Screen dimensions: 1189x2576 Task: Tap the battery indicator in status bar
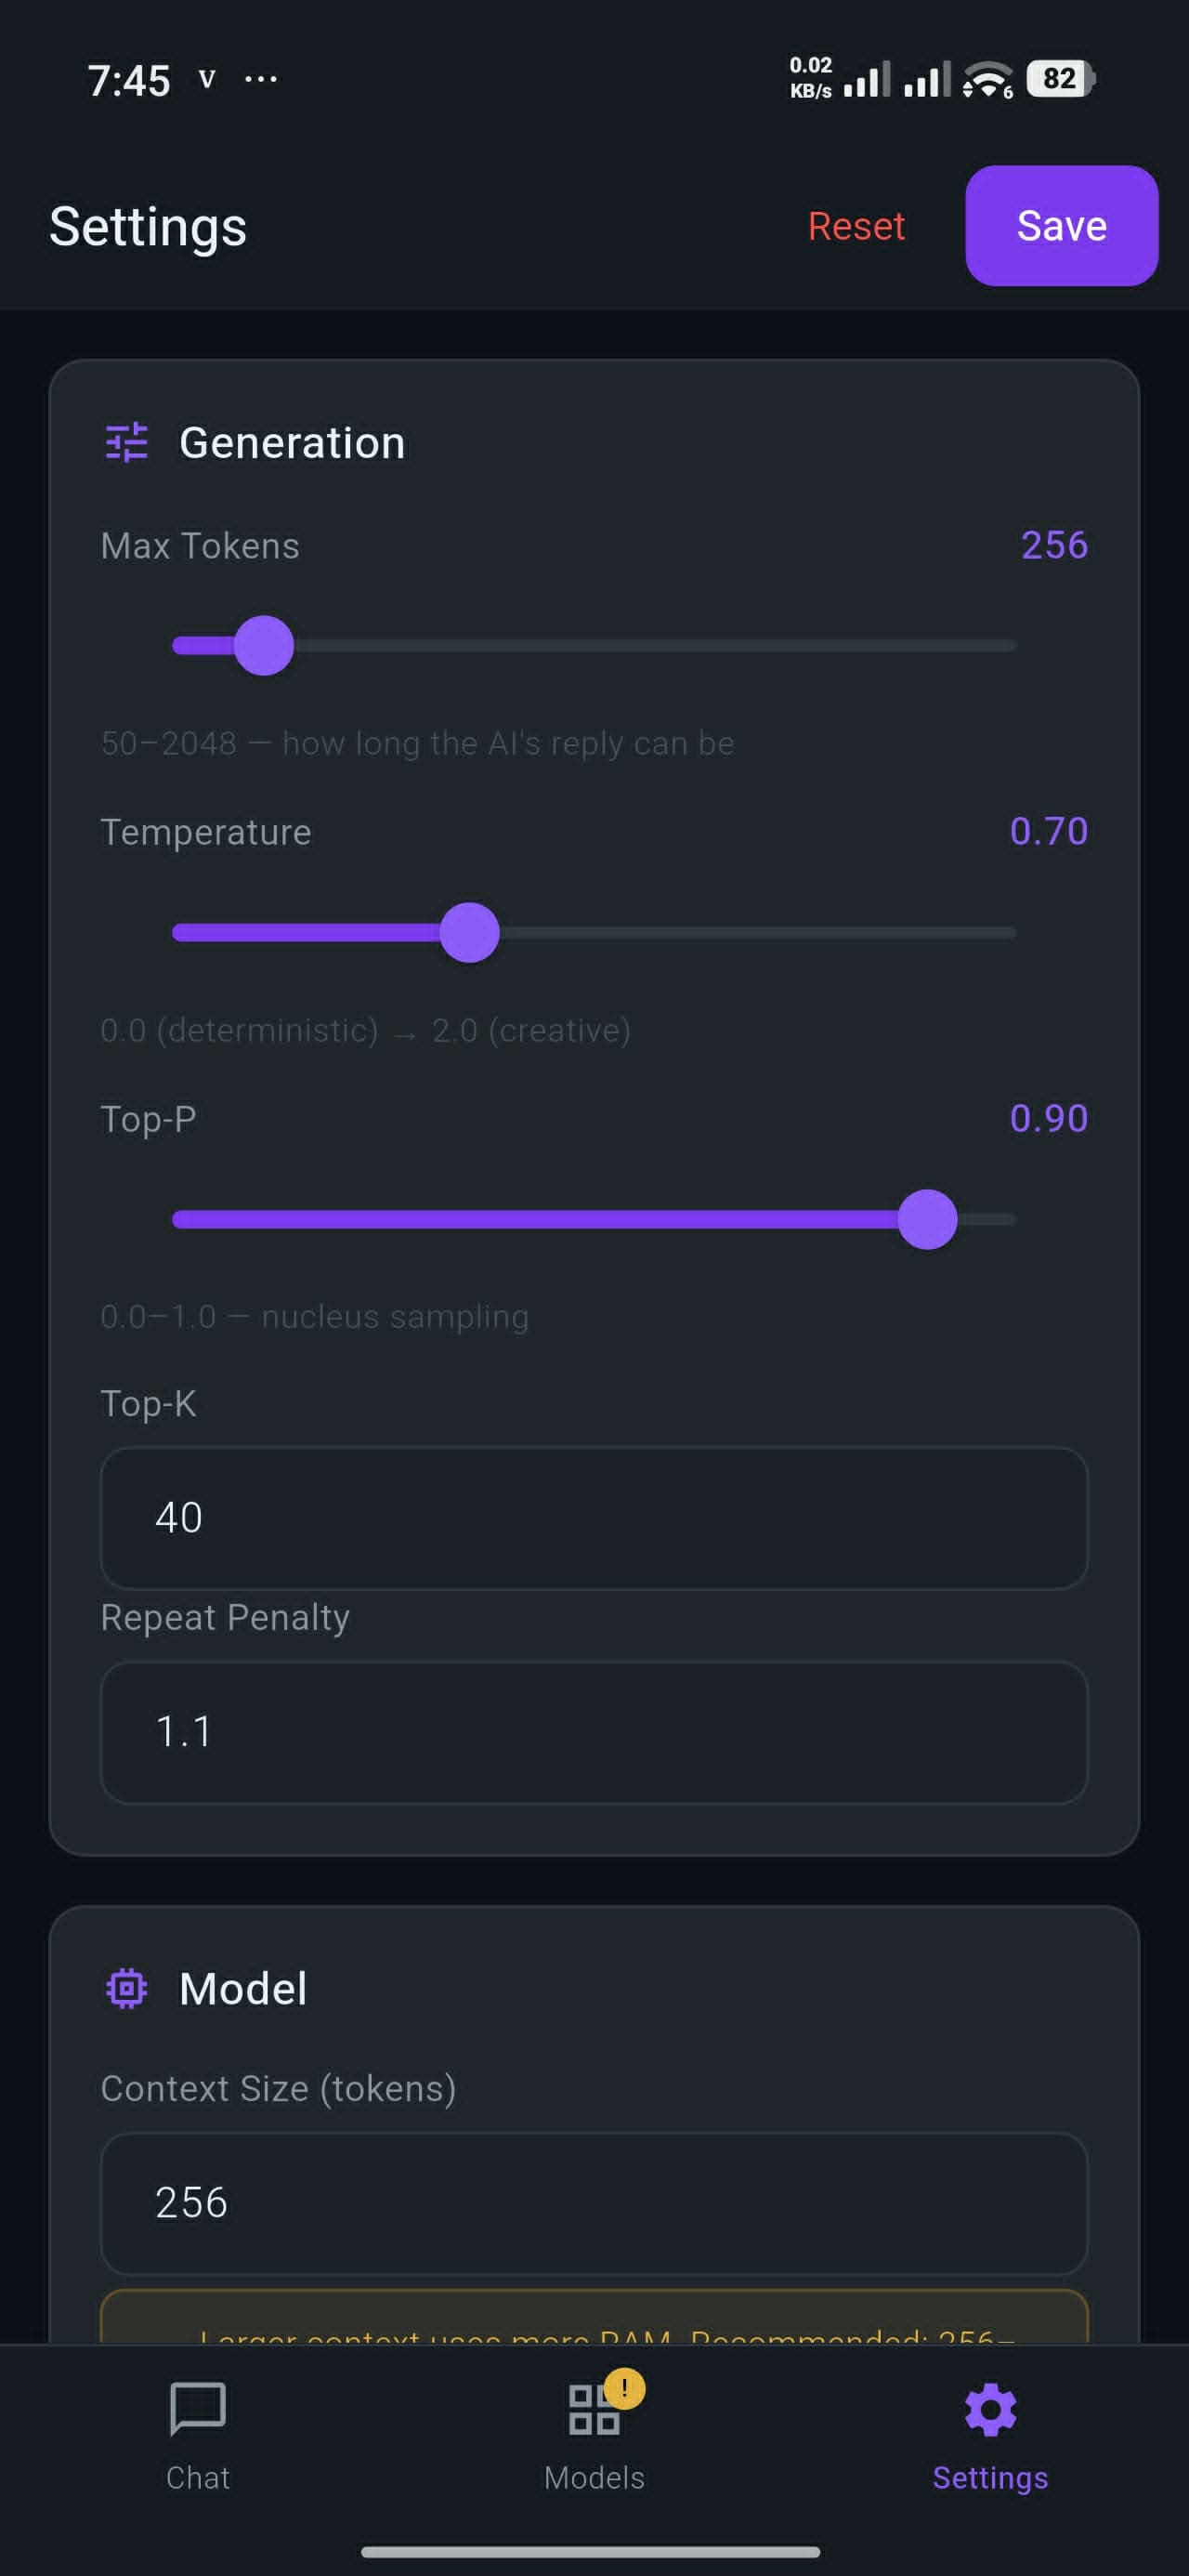pyautogui.click(x=1061, y=79)
